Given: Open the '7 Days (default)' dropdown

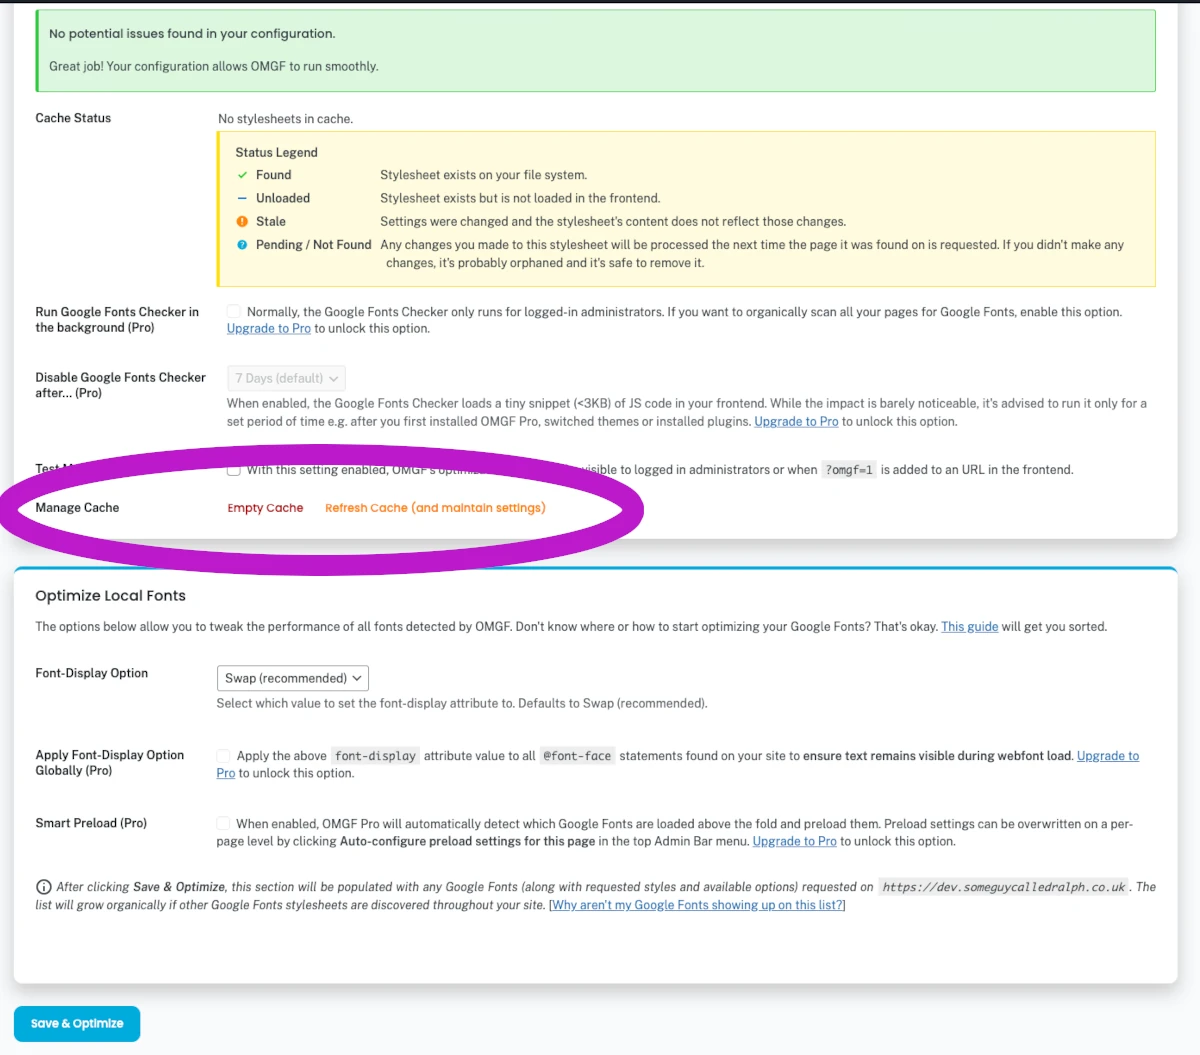Looking at the screenshot, I should pyautogui.click(x=286, y=379).
